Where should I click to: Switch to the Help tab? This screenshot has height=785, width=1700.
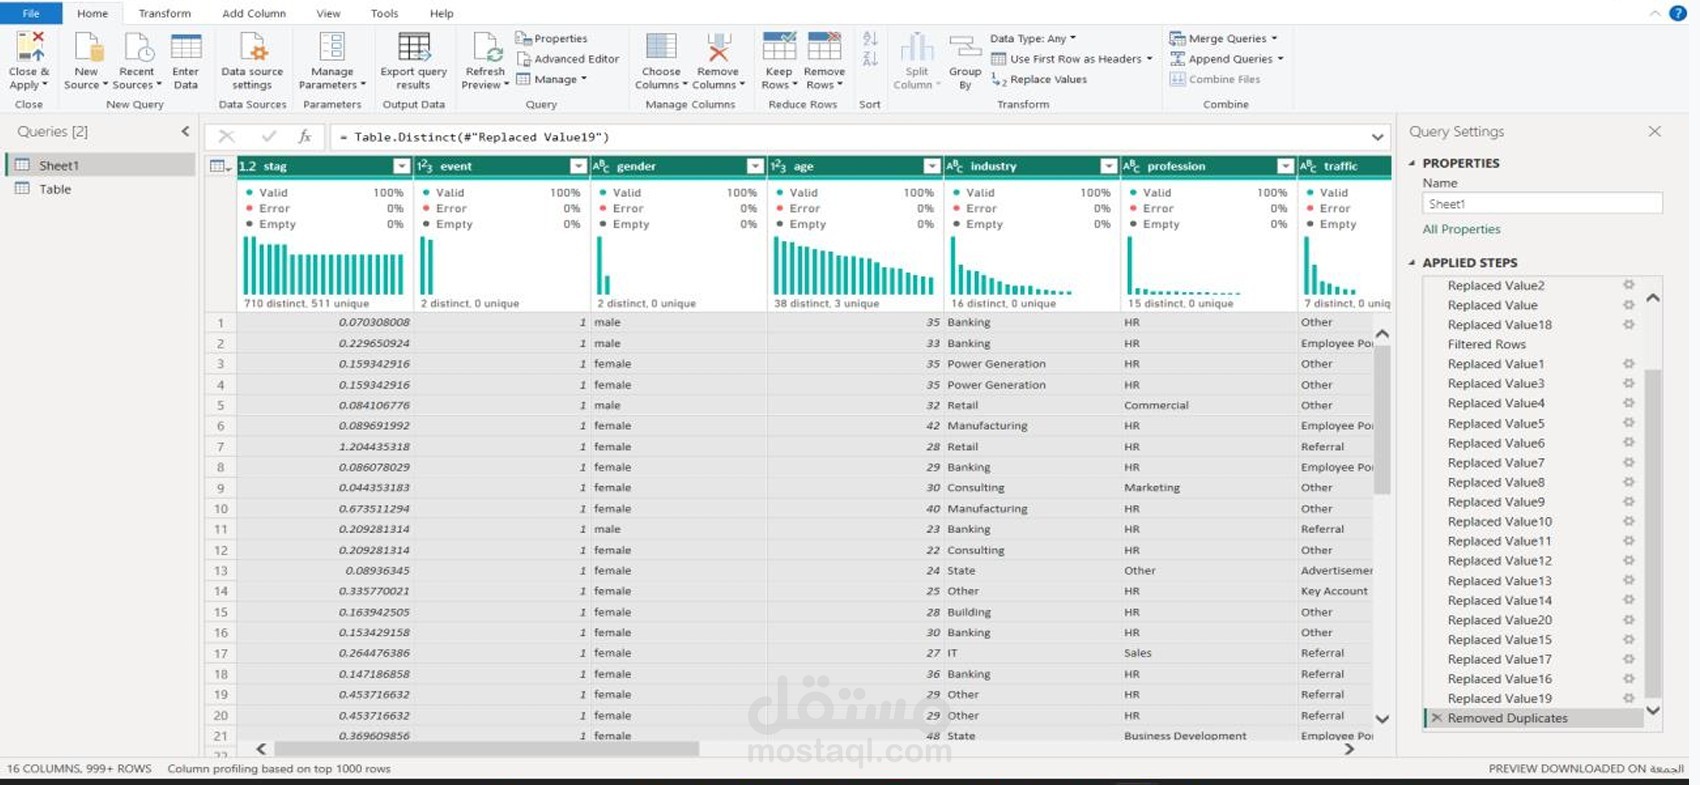point(441,13)
